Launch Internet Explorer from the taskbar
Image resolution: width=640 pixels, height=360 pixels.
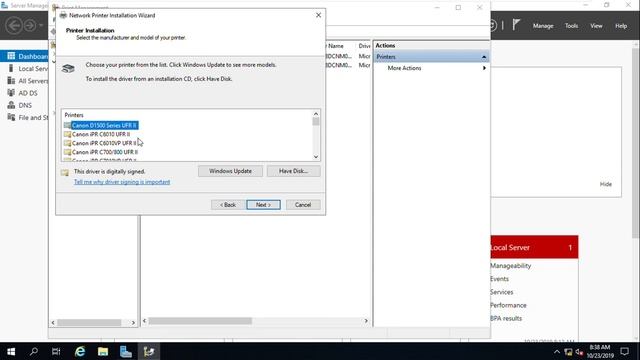coord(80,351)
